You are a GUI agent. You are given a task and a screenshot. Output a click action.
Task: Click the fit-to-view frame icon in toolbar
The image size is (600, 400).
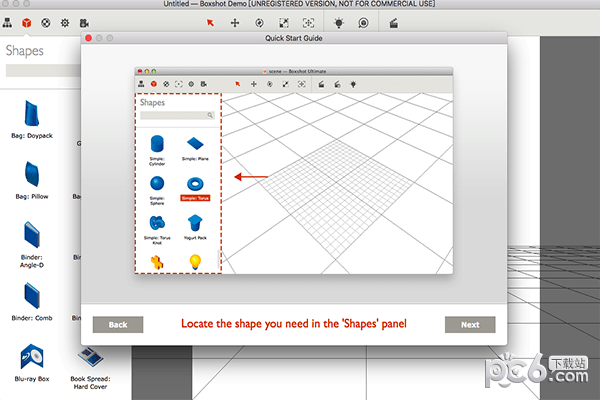click(308, 23)
